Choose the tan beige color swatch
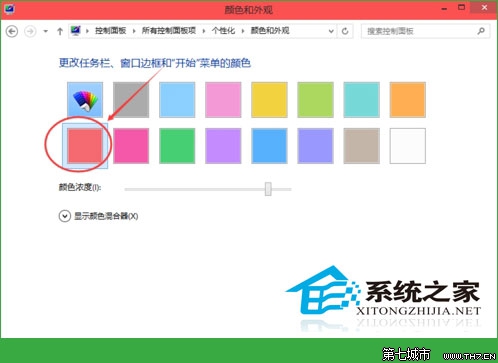The width and height of the screenshot is (498, 363). pyautogui.click(x=361, y=146)
